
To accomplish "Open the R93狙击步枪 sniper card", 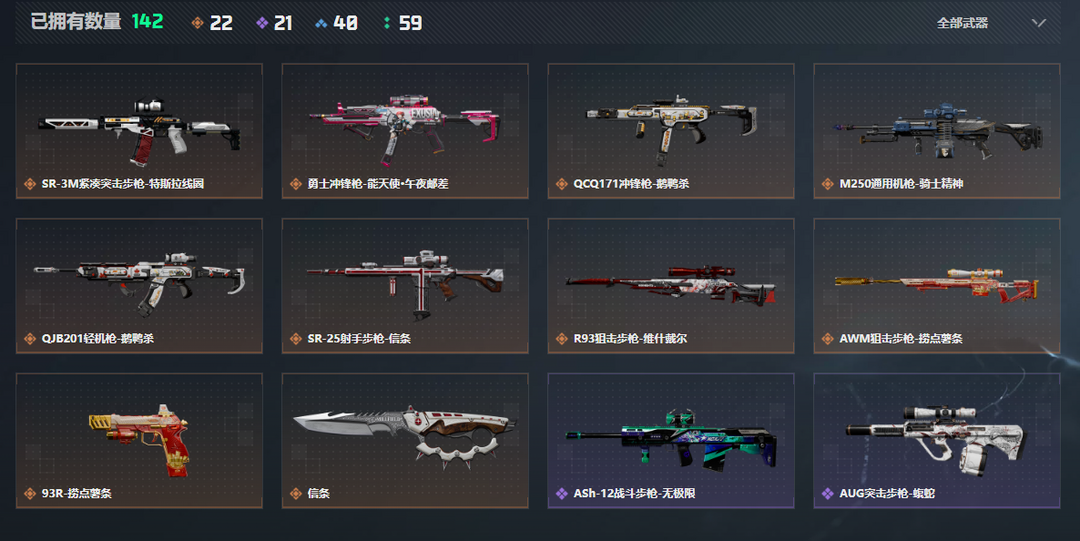I will [x=671, y=286].
